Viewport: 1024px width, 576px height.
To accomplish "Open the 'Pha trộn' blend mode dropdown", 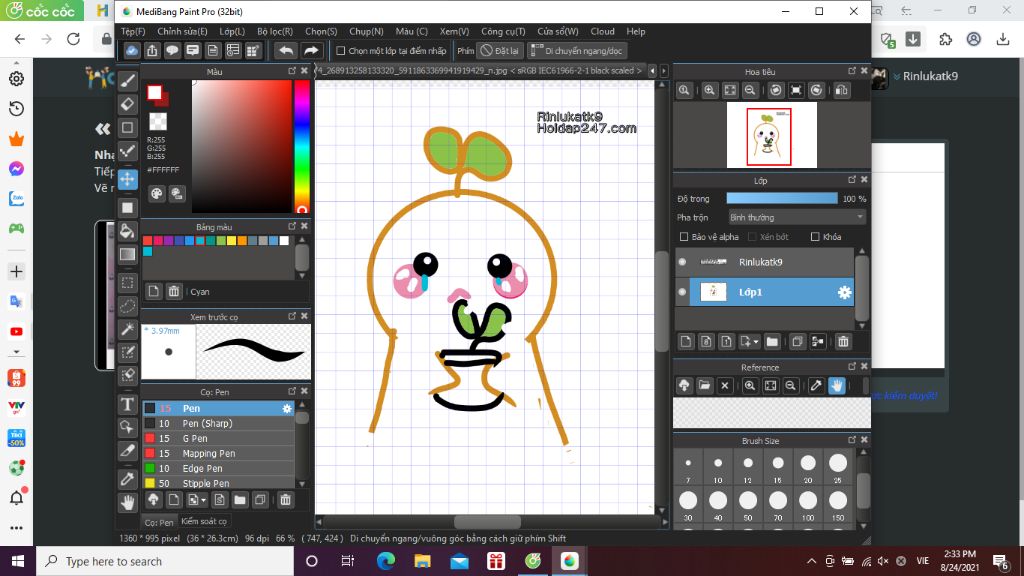I will point(796,217).
